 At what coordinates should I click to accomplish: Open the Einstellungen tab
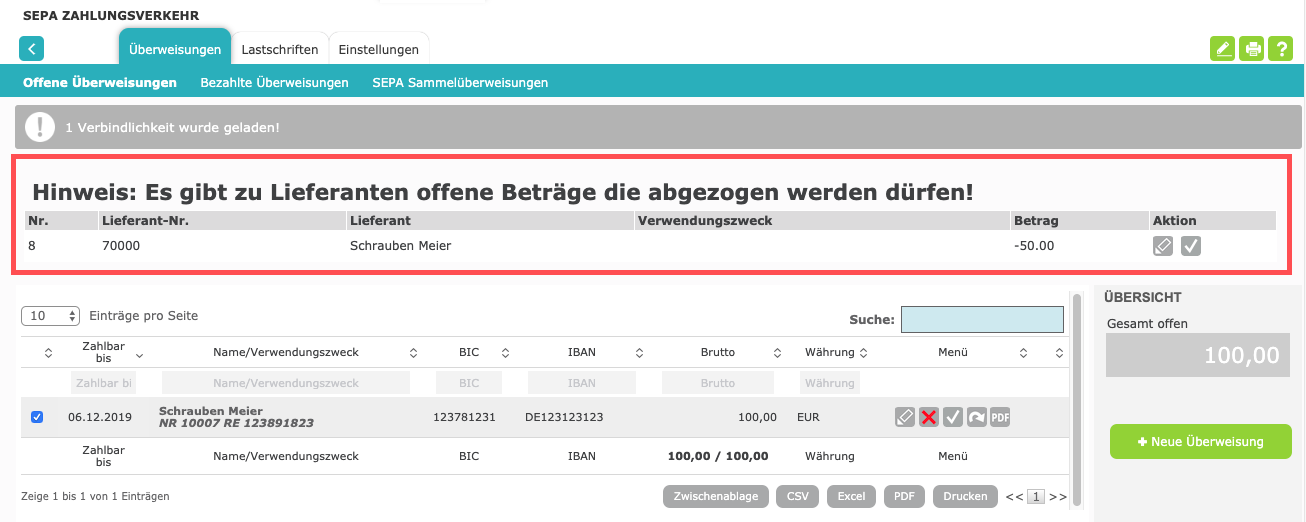pyautogui.click(x=378, y=50)
